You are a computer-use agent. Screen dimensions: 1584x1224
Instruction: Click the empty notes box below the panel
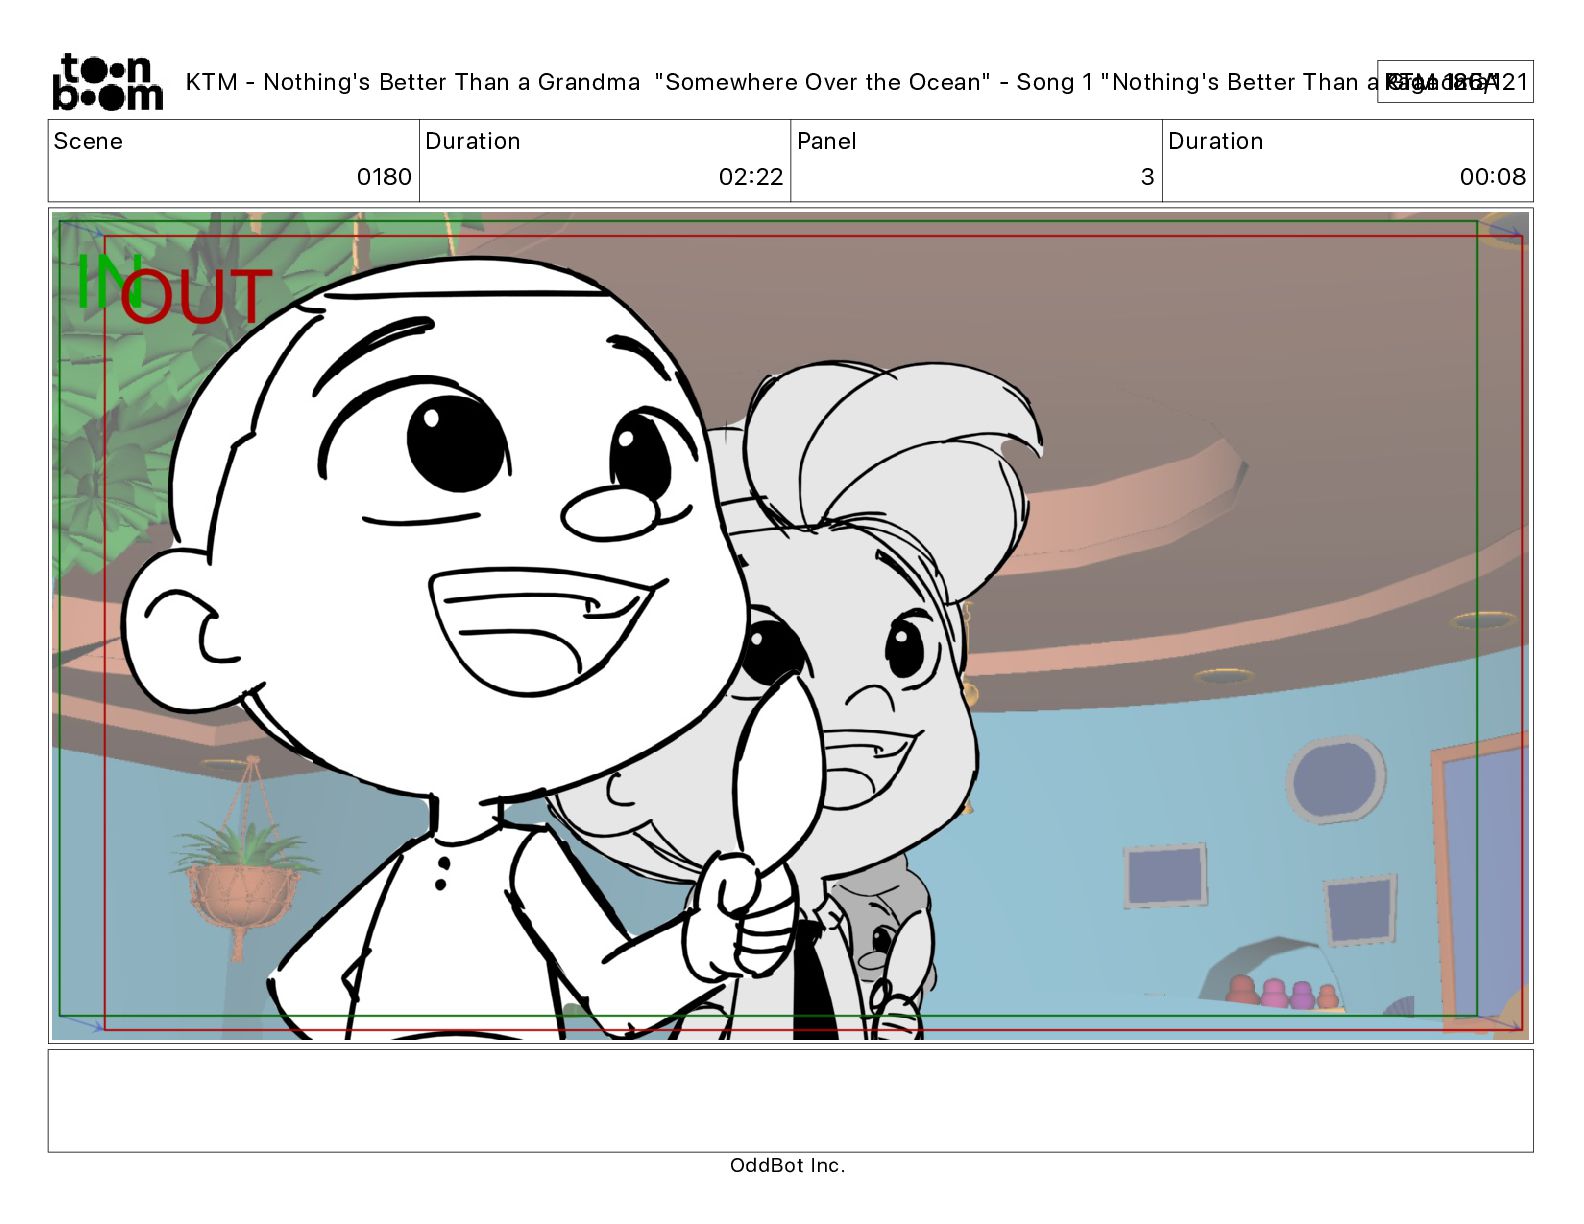[790, 1100]
